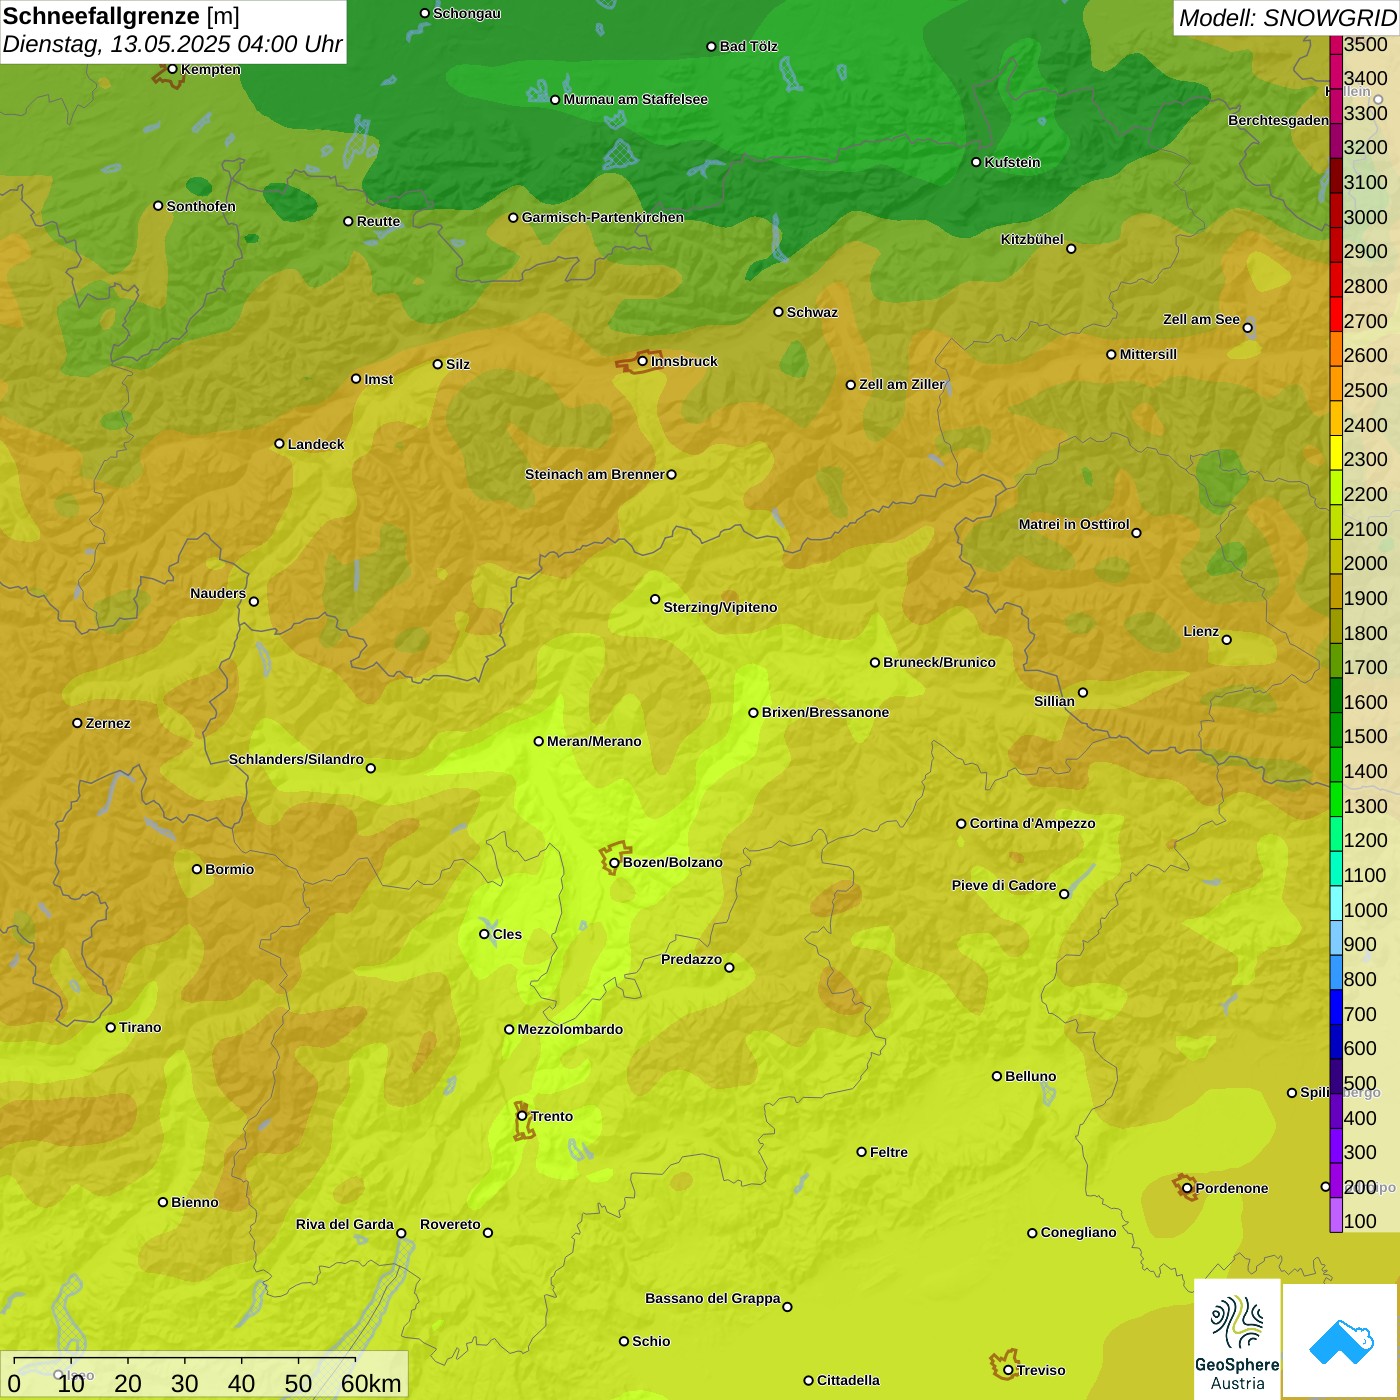
Task: Click the Bruneck/Brunico location dot
Action: 875,662
